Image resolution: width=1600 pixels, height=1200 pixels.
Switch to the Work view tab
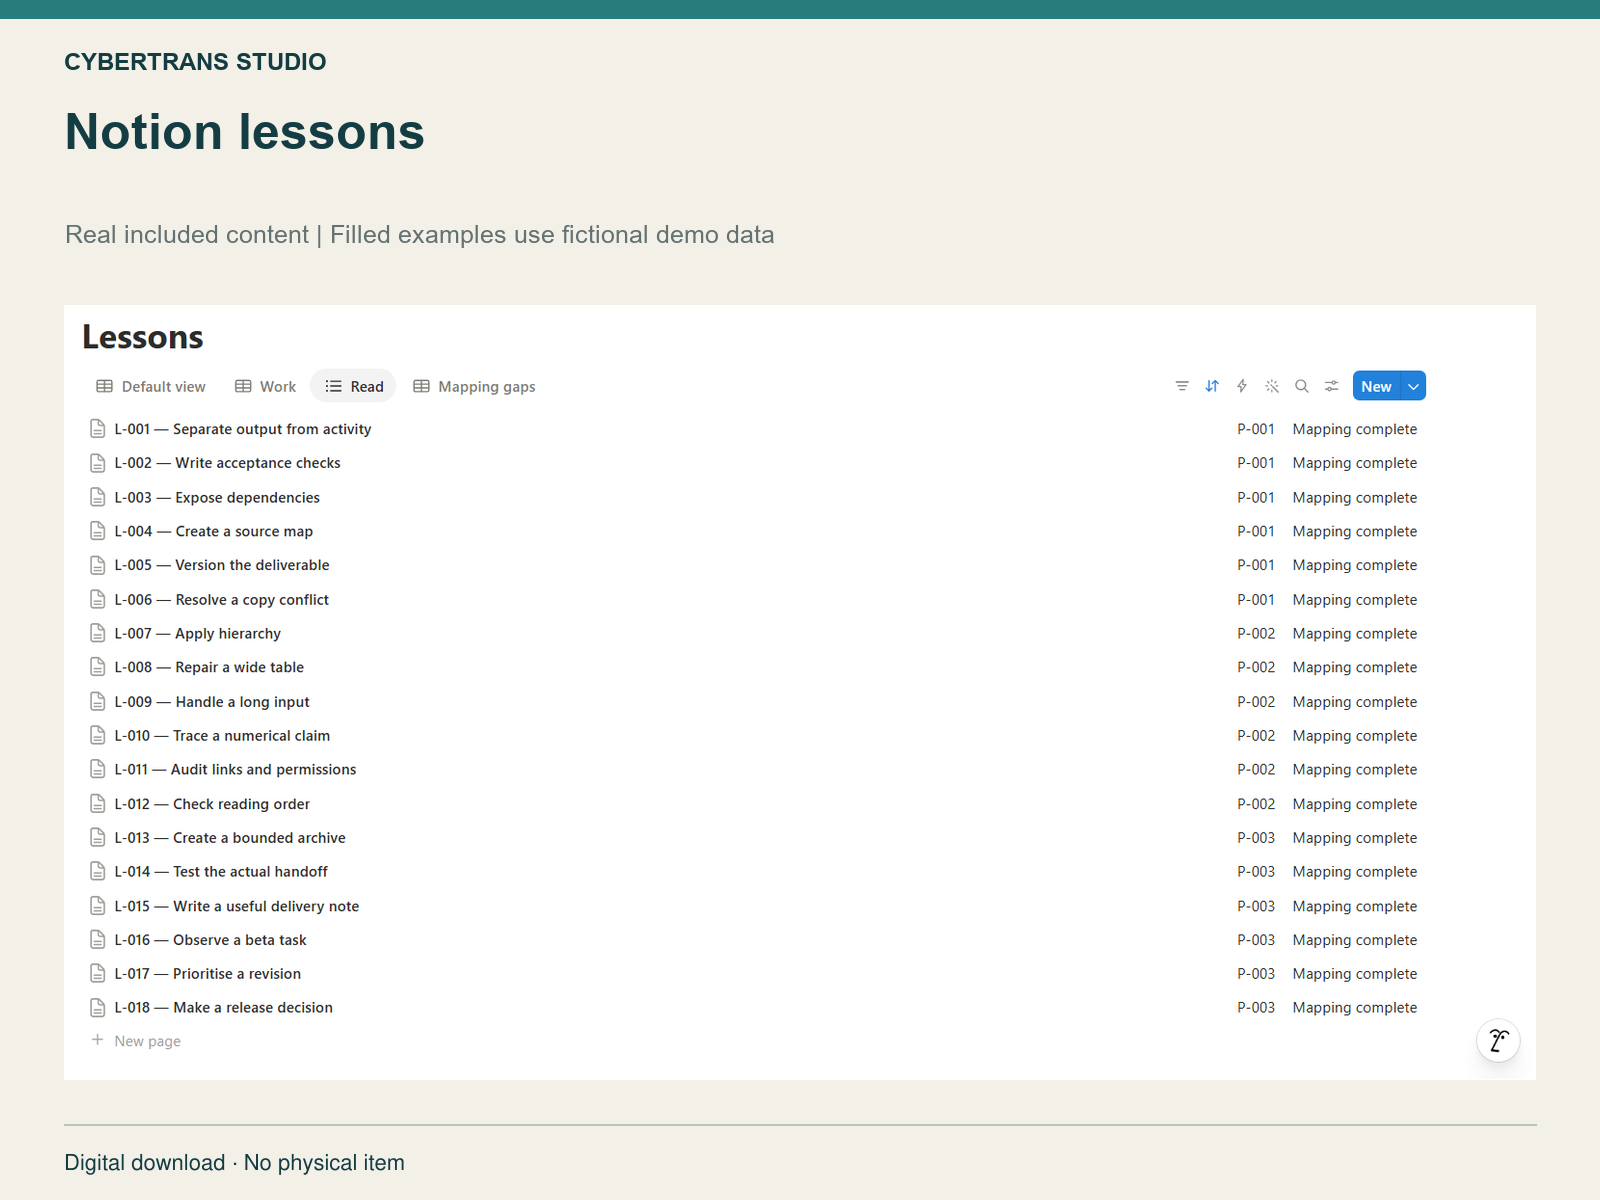pos(266,387)
